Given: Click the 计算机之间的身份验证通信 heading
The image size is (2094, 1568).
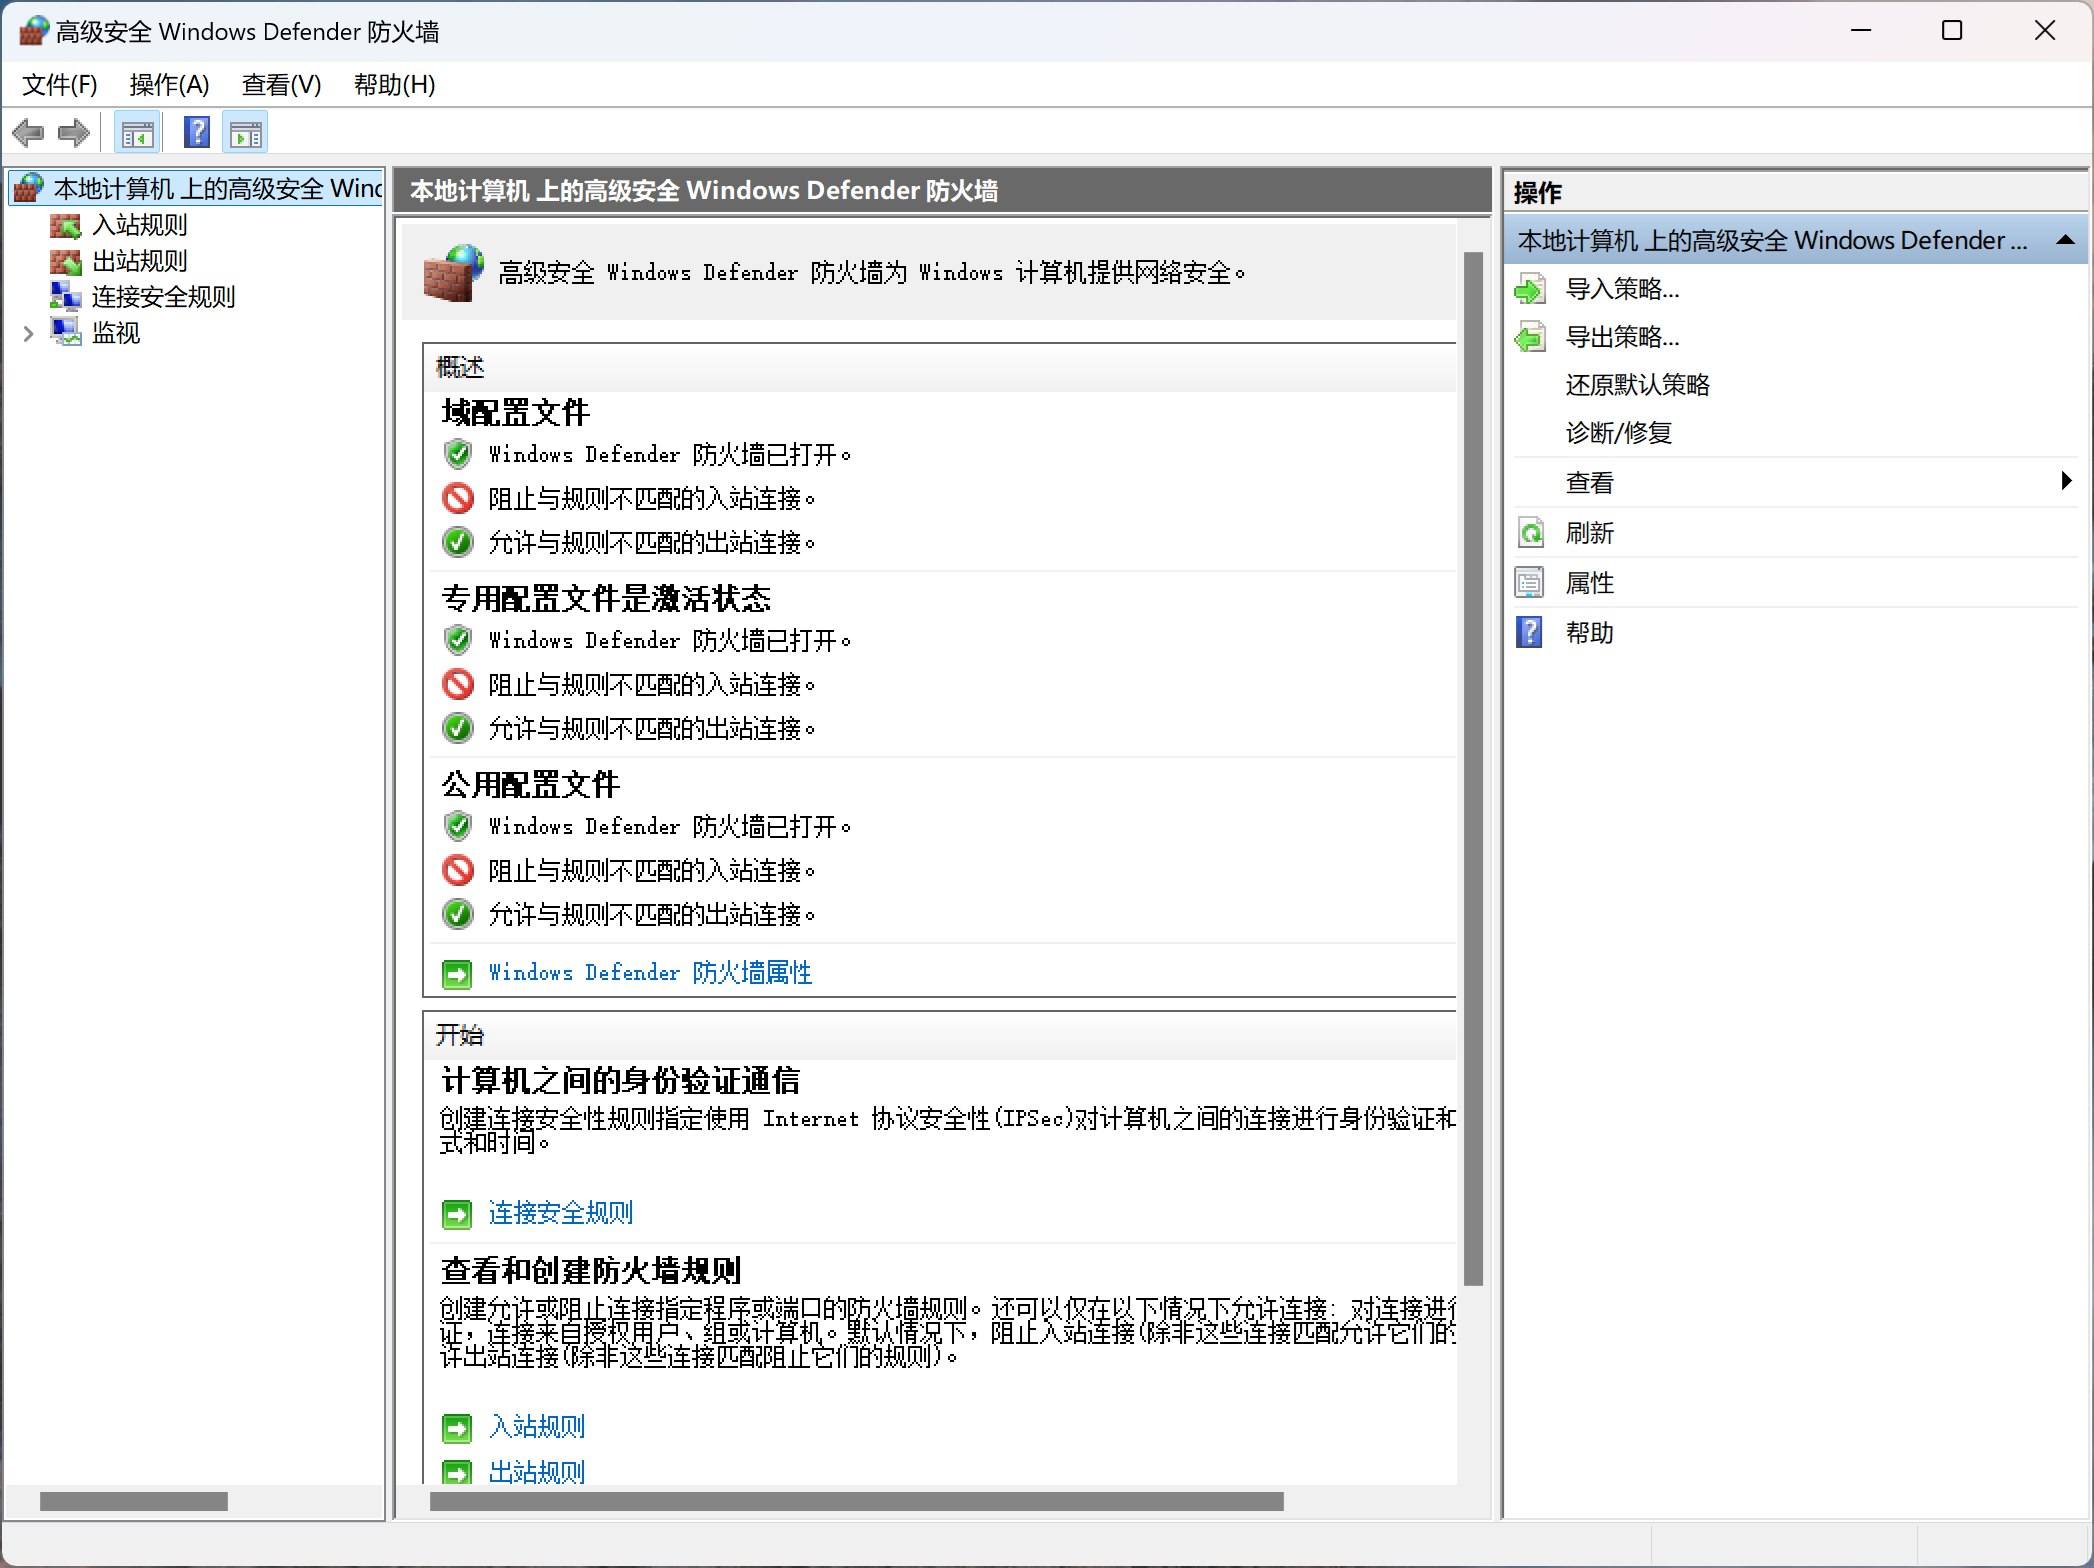Looking at the screenshot, I should 620,1080.
